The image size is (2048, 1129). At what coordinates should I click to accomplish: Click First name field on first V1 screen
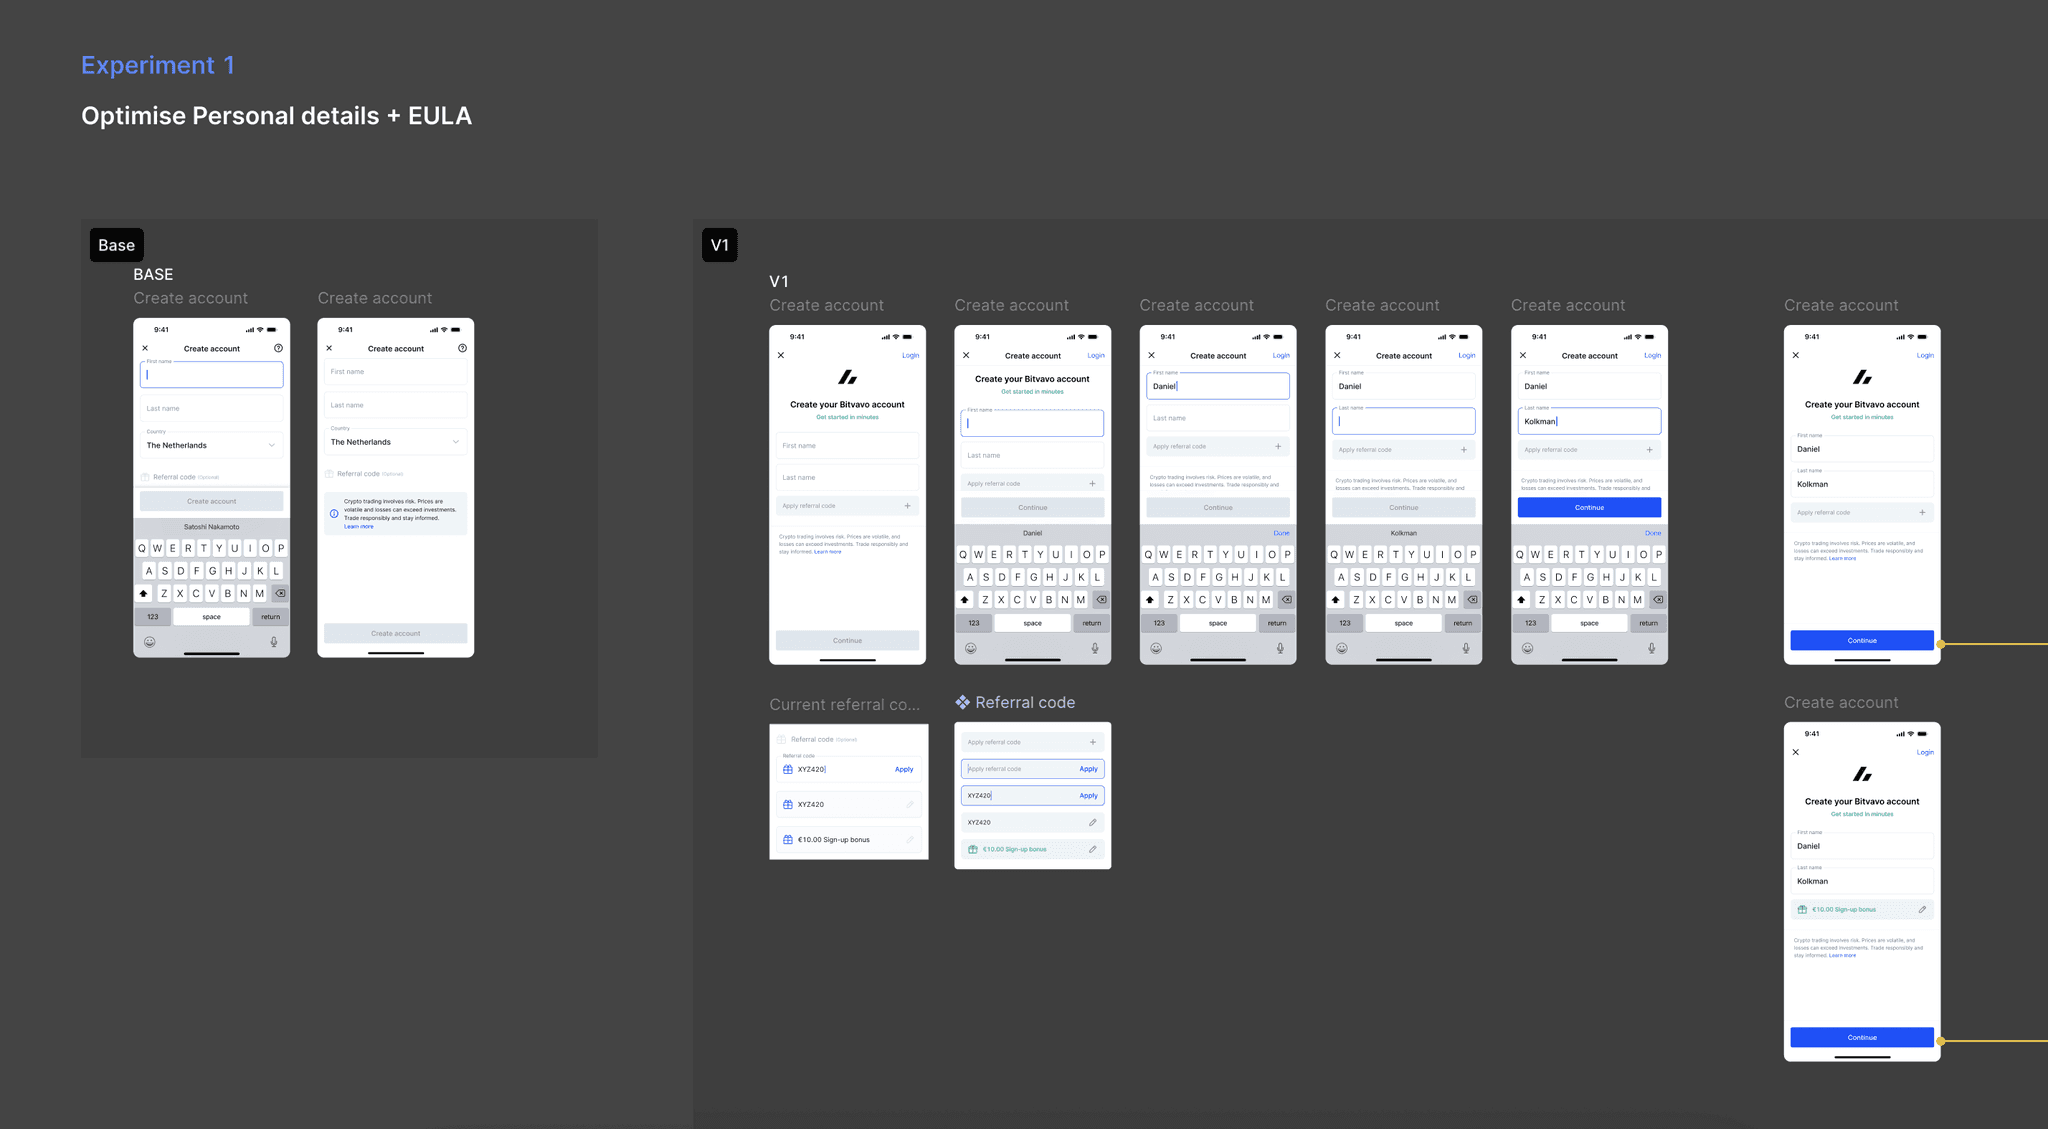(x=847, y=445)
